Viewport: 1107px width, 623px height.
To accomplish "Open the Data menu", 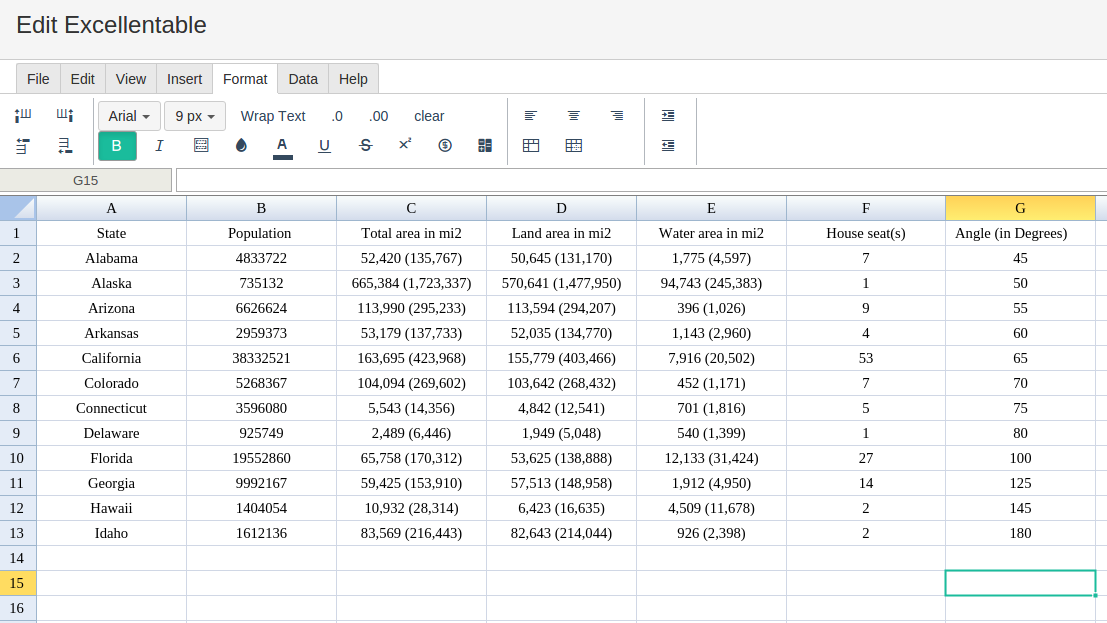I will click(303, 79).
